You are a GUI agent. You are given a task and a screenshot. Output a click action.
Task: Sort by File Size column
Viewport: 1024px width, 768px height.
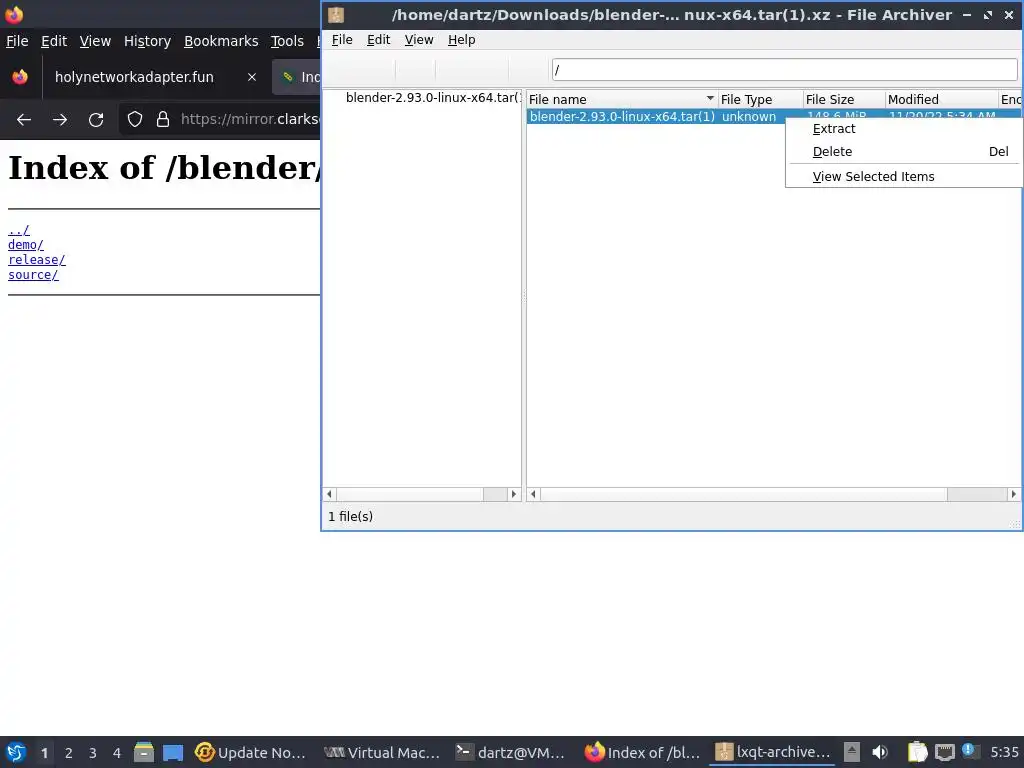click(x=844, y=99)
